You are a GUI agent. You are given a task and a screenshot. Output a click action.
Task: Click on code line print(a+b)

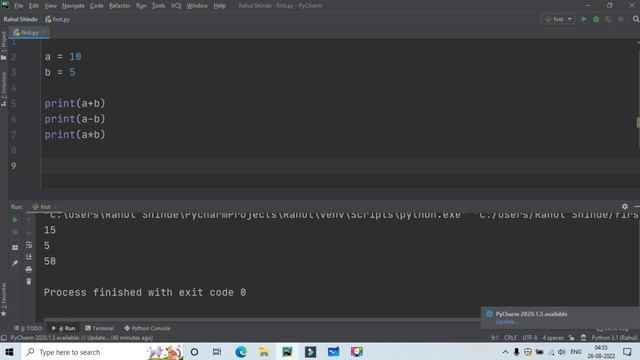[x=75, y=104]
